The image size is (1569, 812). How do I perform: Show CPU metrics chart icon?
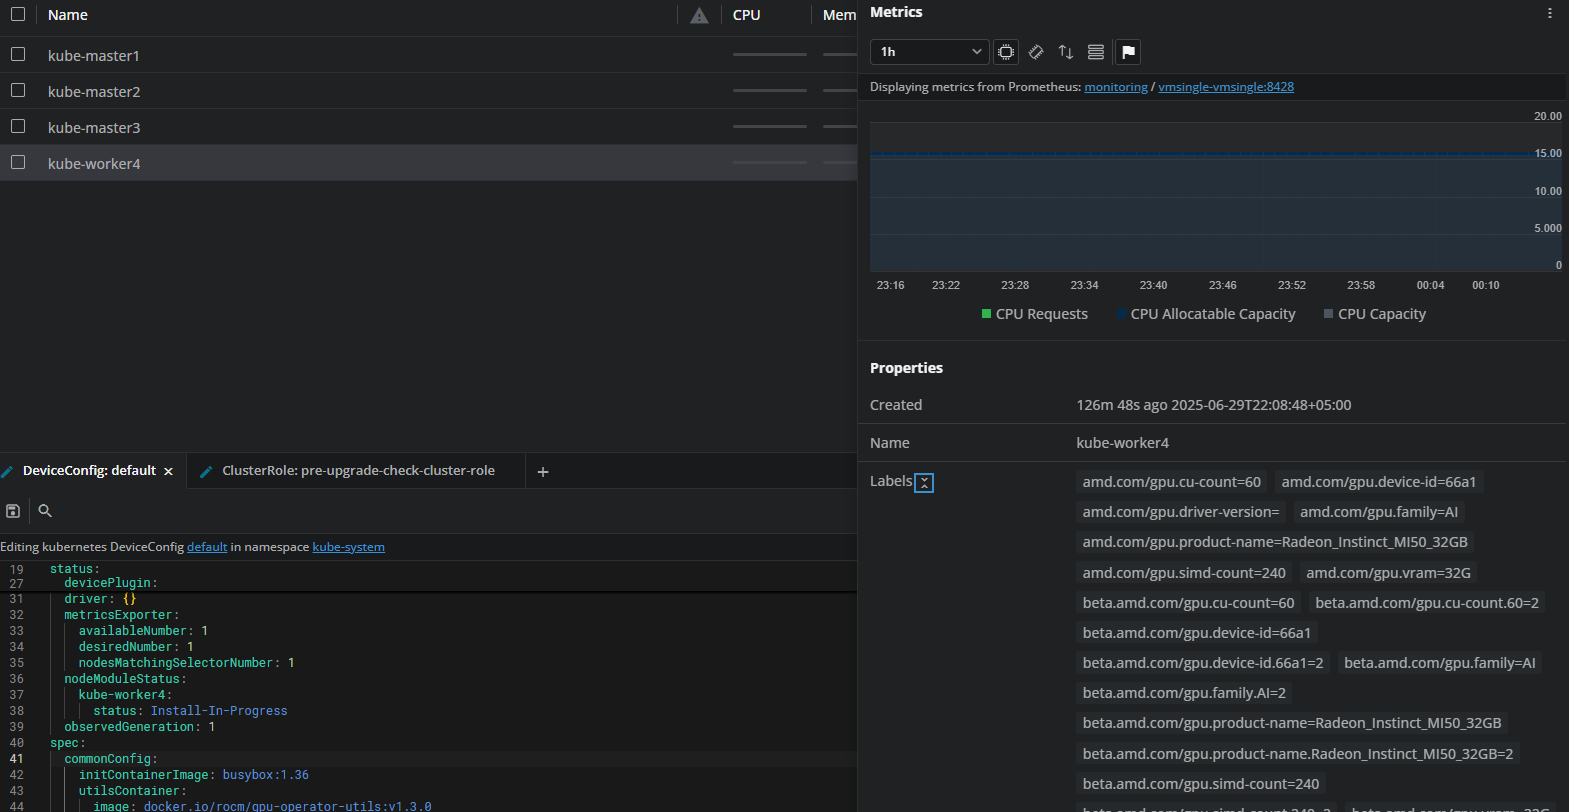point(1006,52)
